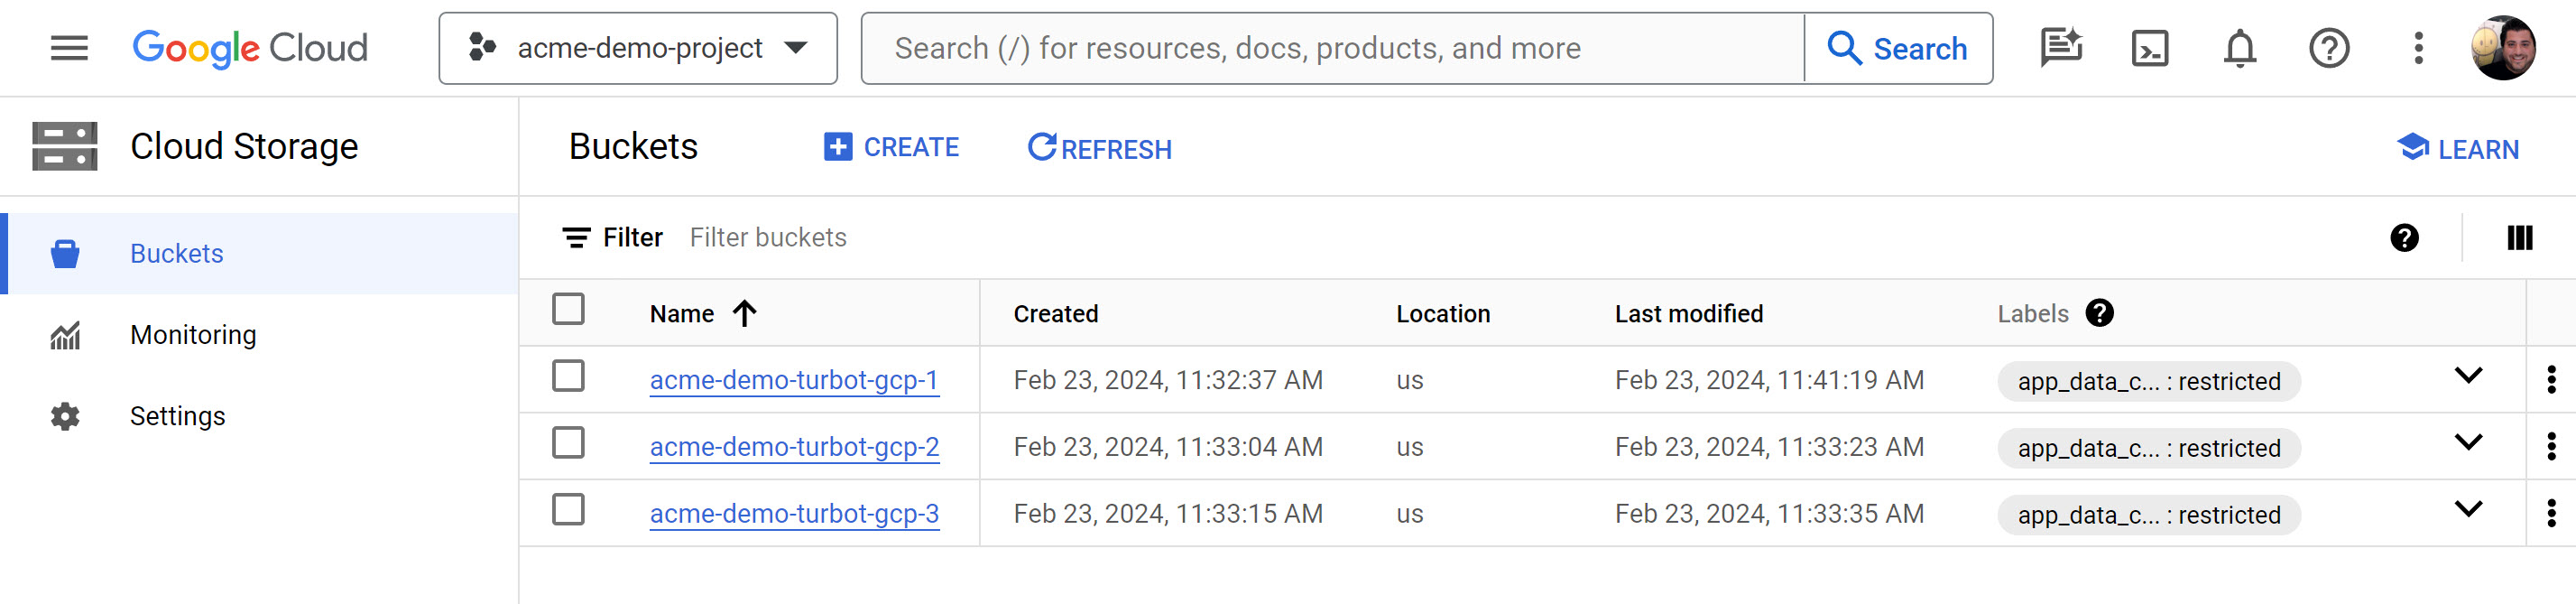This screenshot has width=2576, height=604.
Task: Click the Labels column header
Action: 2032,314
